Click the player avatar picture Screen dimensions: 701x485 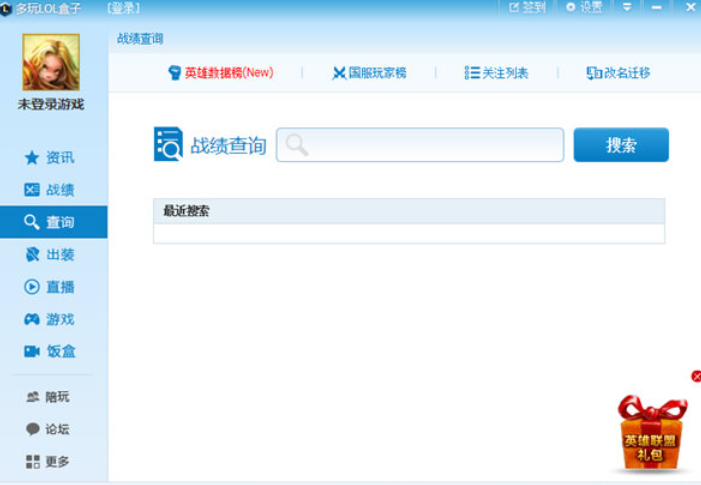(51, 62)
